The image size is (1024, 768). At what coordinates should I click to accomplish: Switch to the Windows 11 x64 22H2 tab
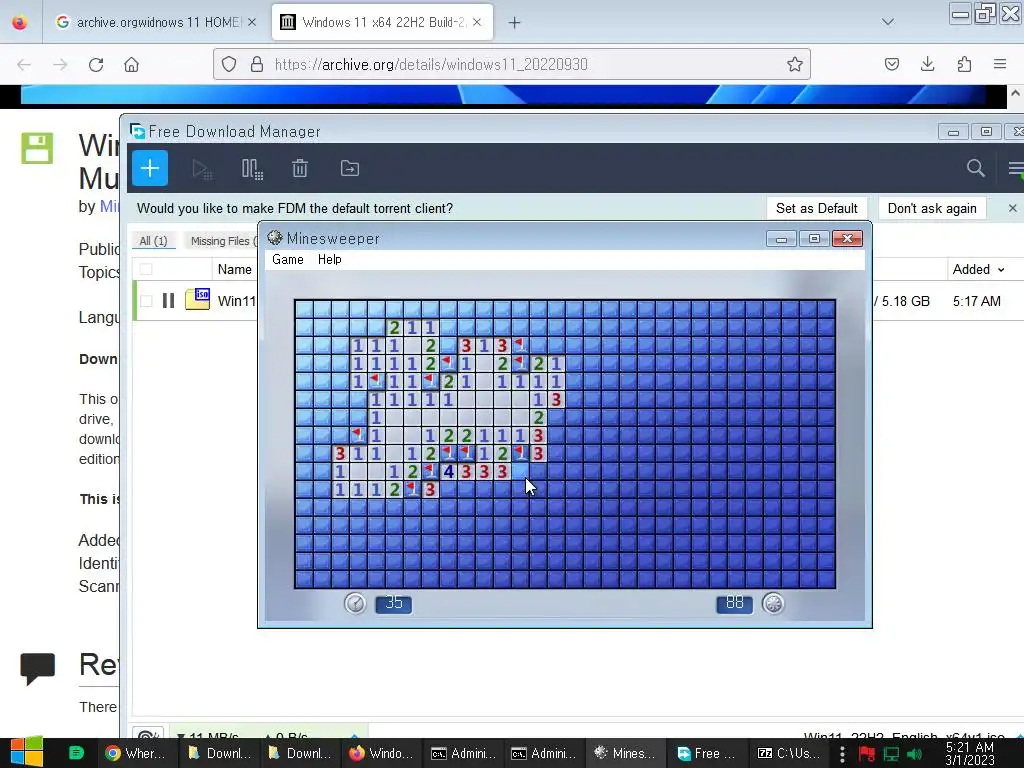pos(382,22)
